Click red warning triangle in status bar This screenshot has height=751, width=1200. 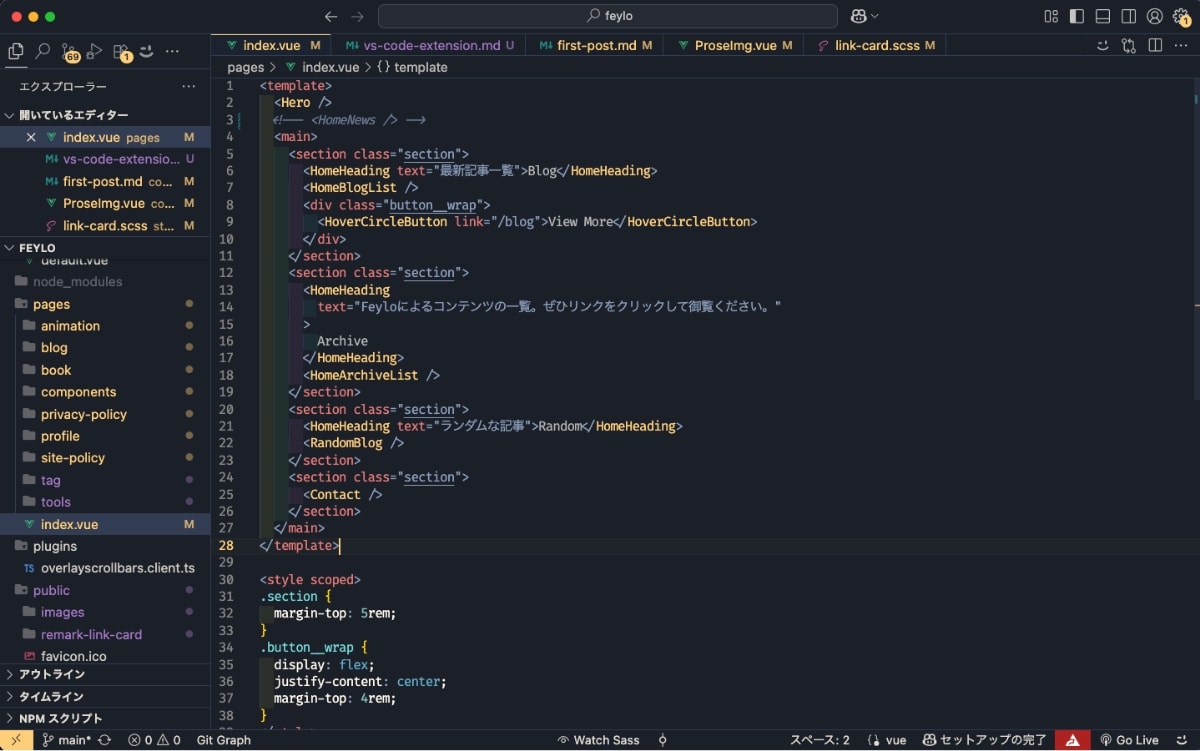coord(1072,740)
